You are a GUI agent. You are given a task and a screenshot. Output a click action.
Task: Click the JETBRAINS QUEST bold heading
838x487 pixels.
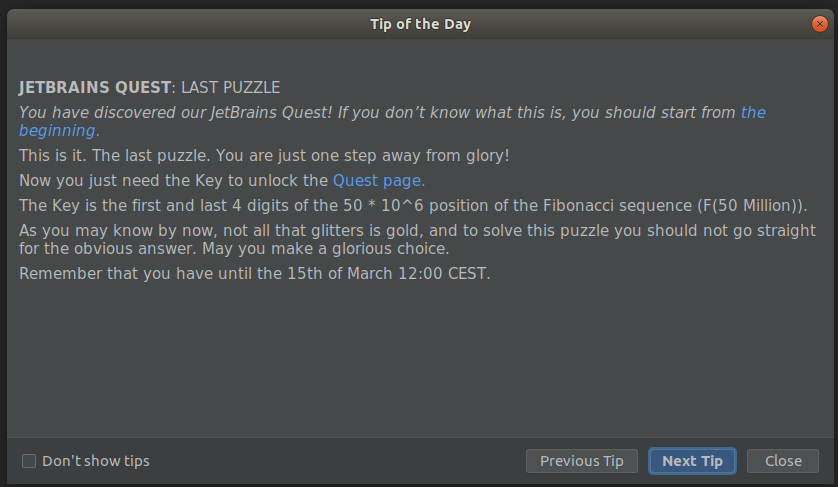point(95,88)
